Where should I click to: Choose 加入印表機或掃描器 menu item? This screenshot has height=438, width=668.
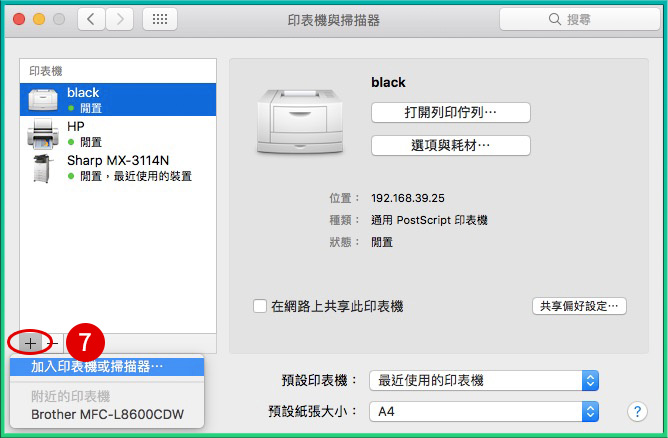point(107,367)
